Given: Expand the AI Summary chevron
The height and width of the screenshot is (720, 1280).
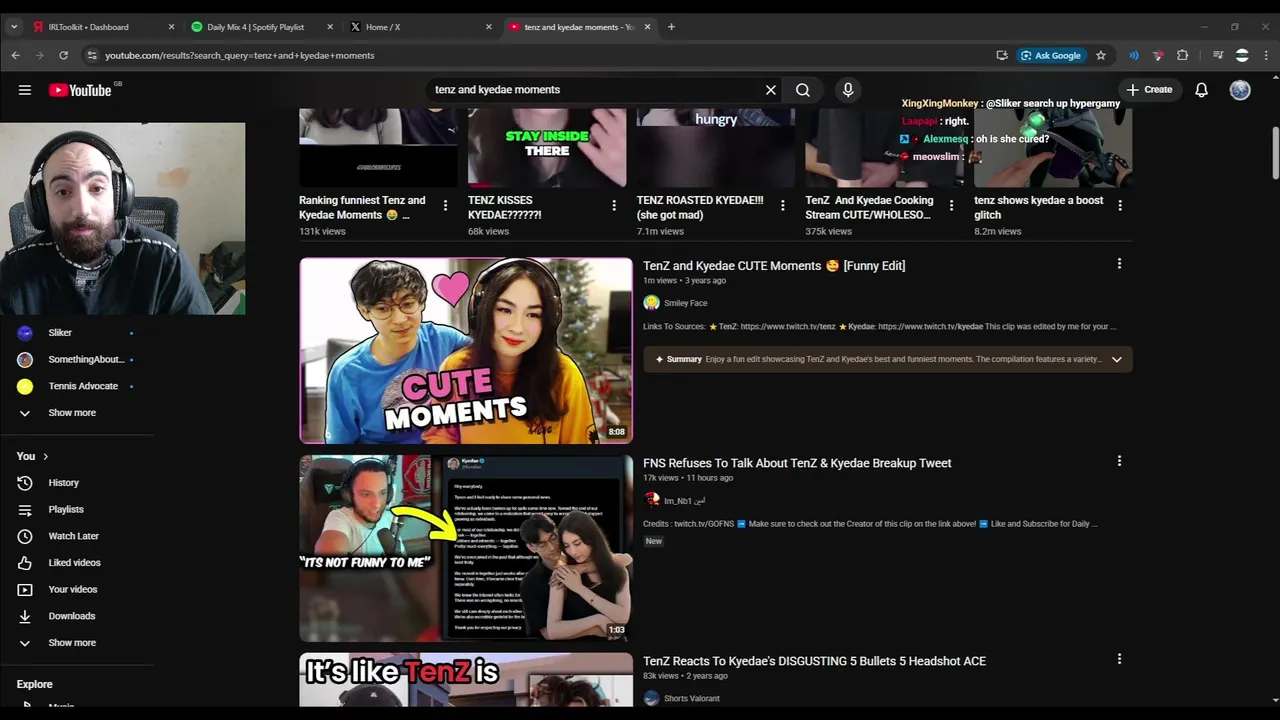Looking at the screenshot, I should pos(1116,360).
